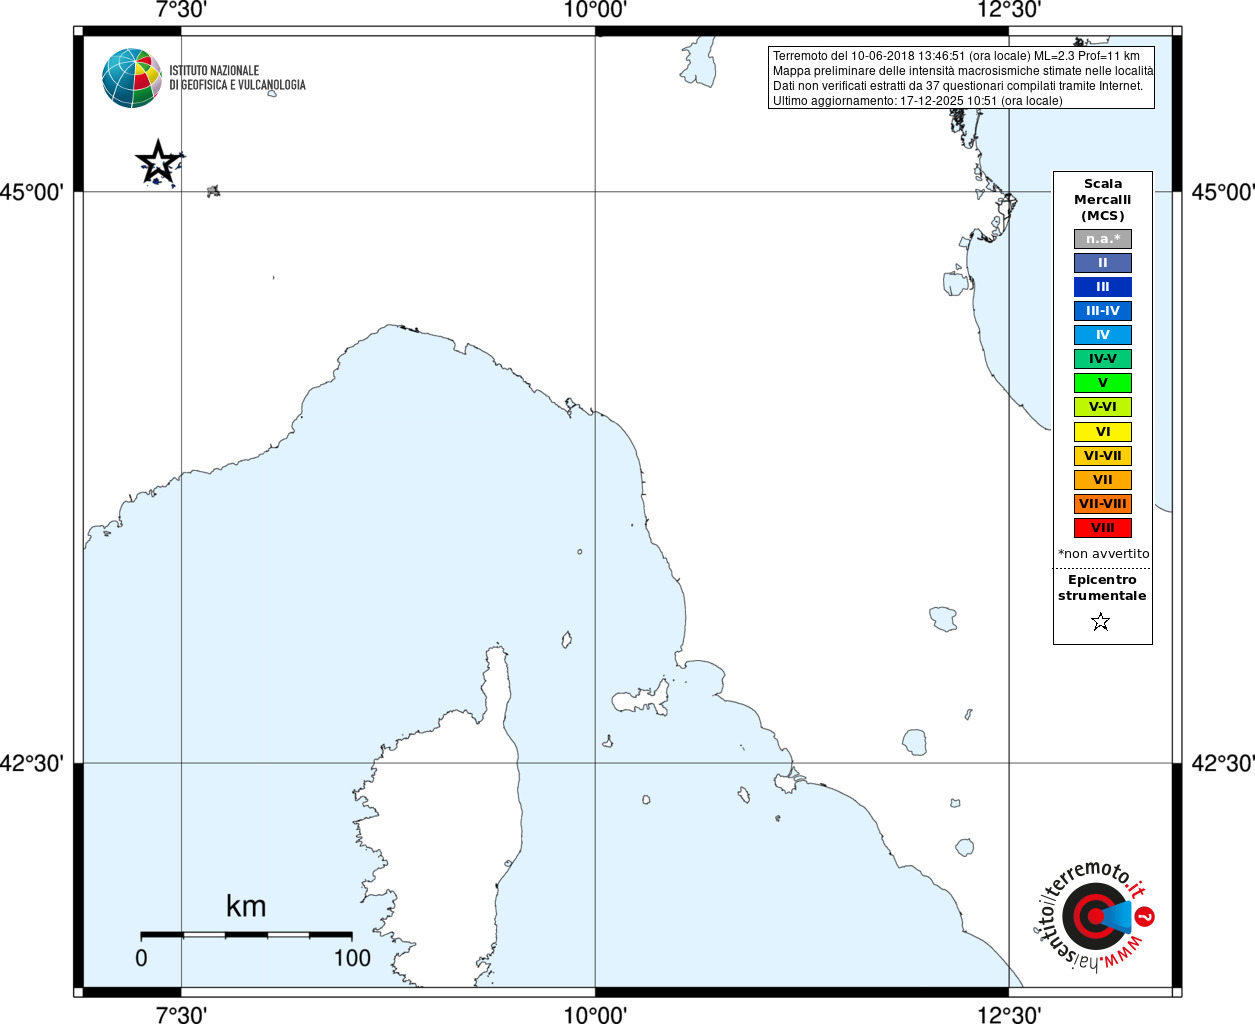Select the orange VII intensity swatch
This screenshot has width=1255, height=1024.
point(1103,480)
